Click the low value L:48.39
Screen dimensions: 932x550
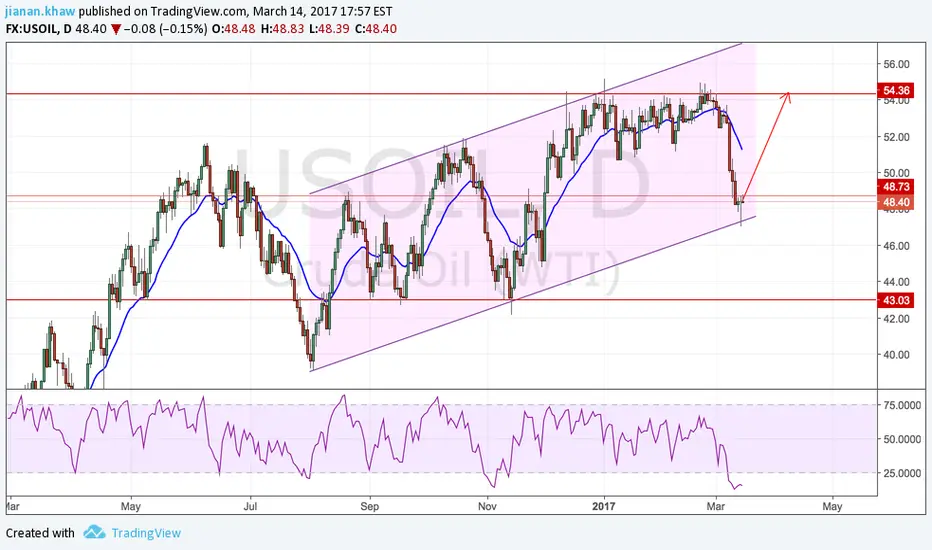click(x=329, y=29)
